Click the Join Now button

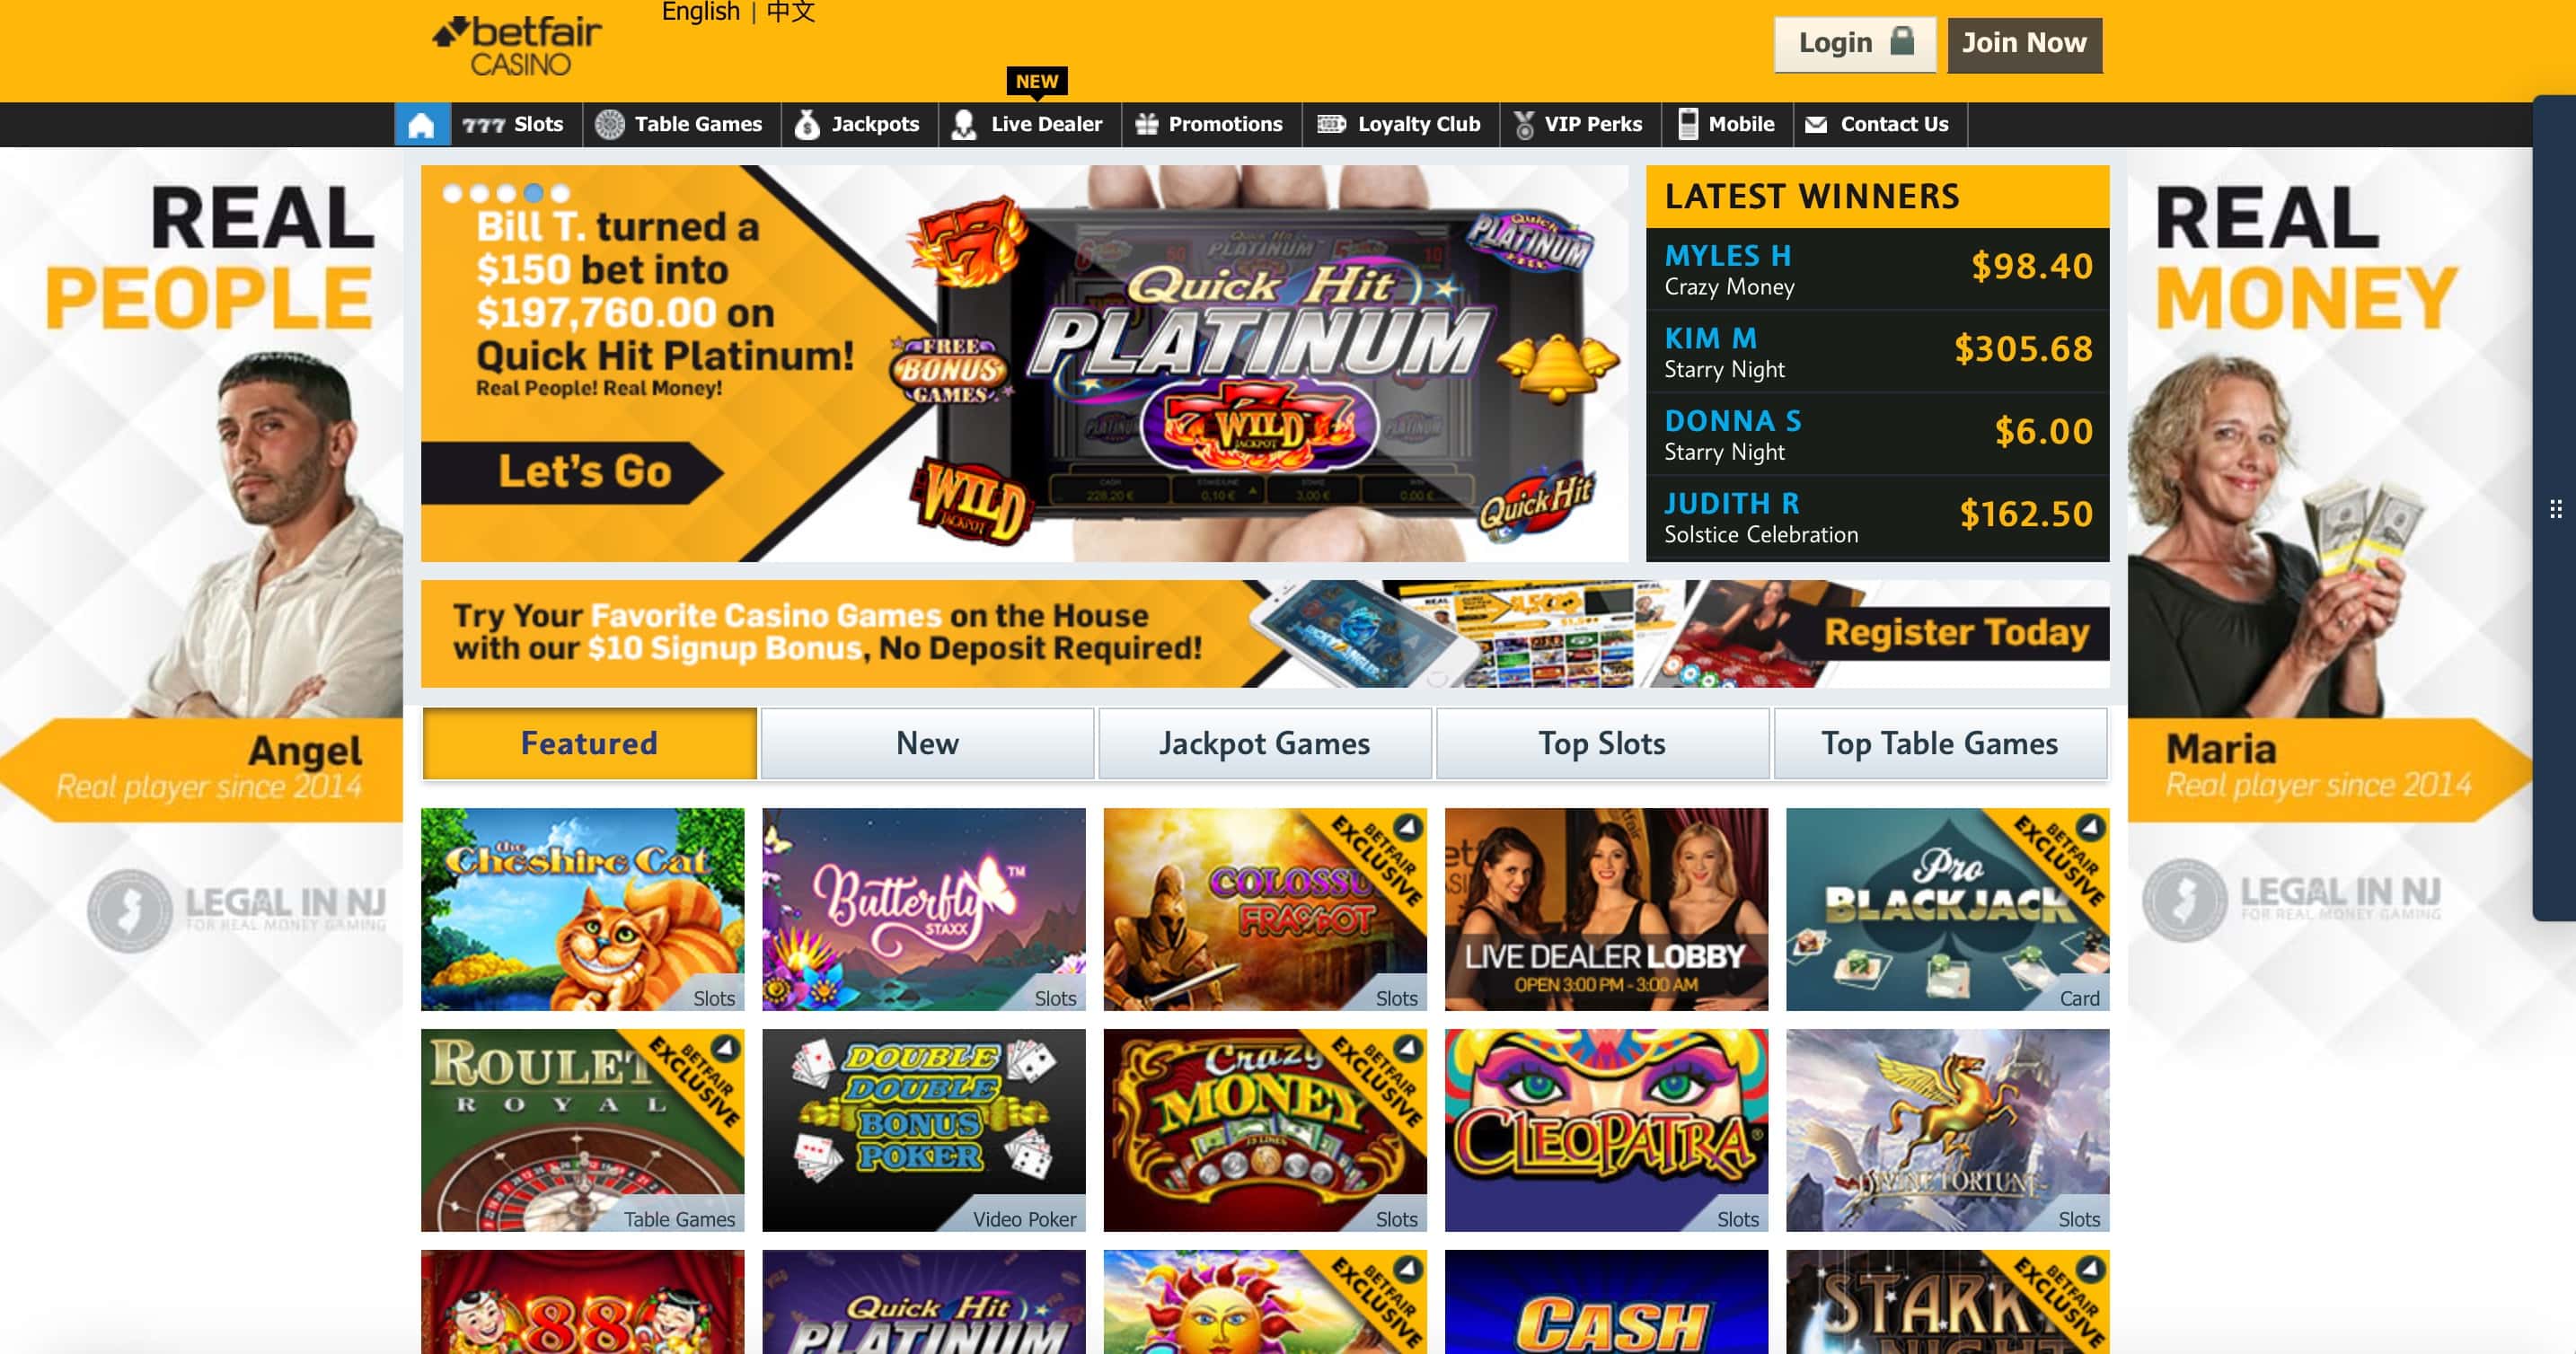(2024, 44)
